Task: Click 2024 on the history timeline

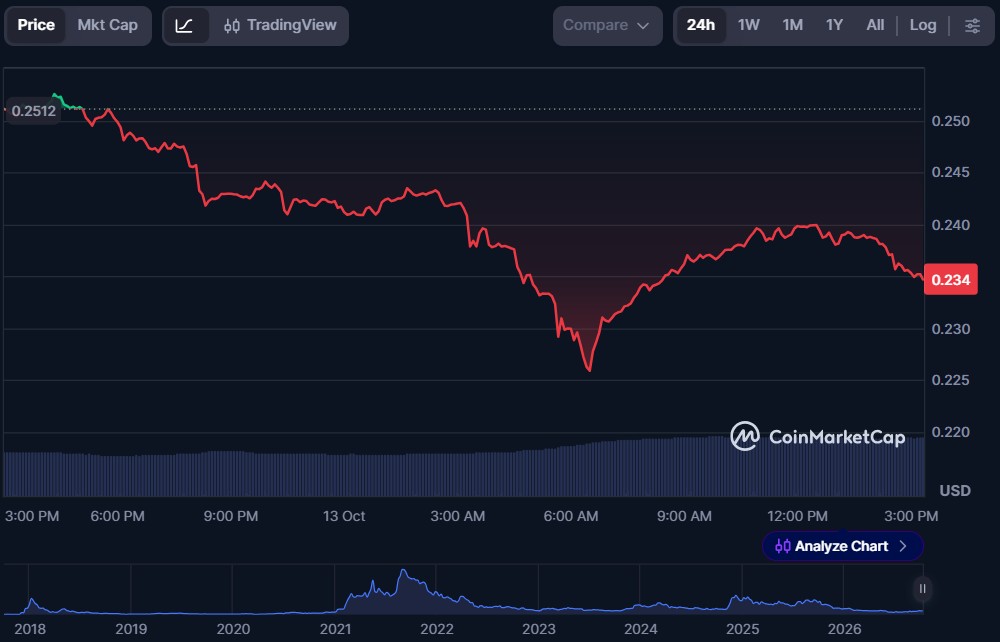Action: pos(640,629)
